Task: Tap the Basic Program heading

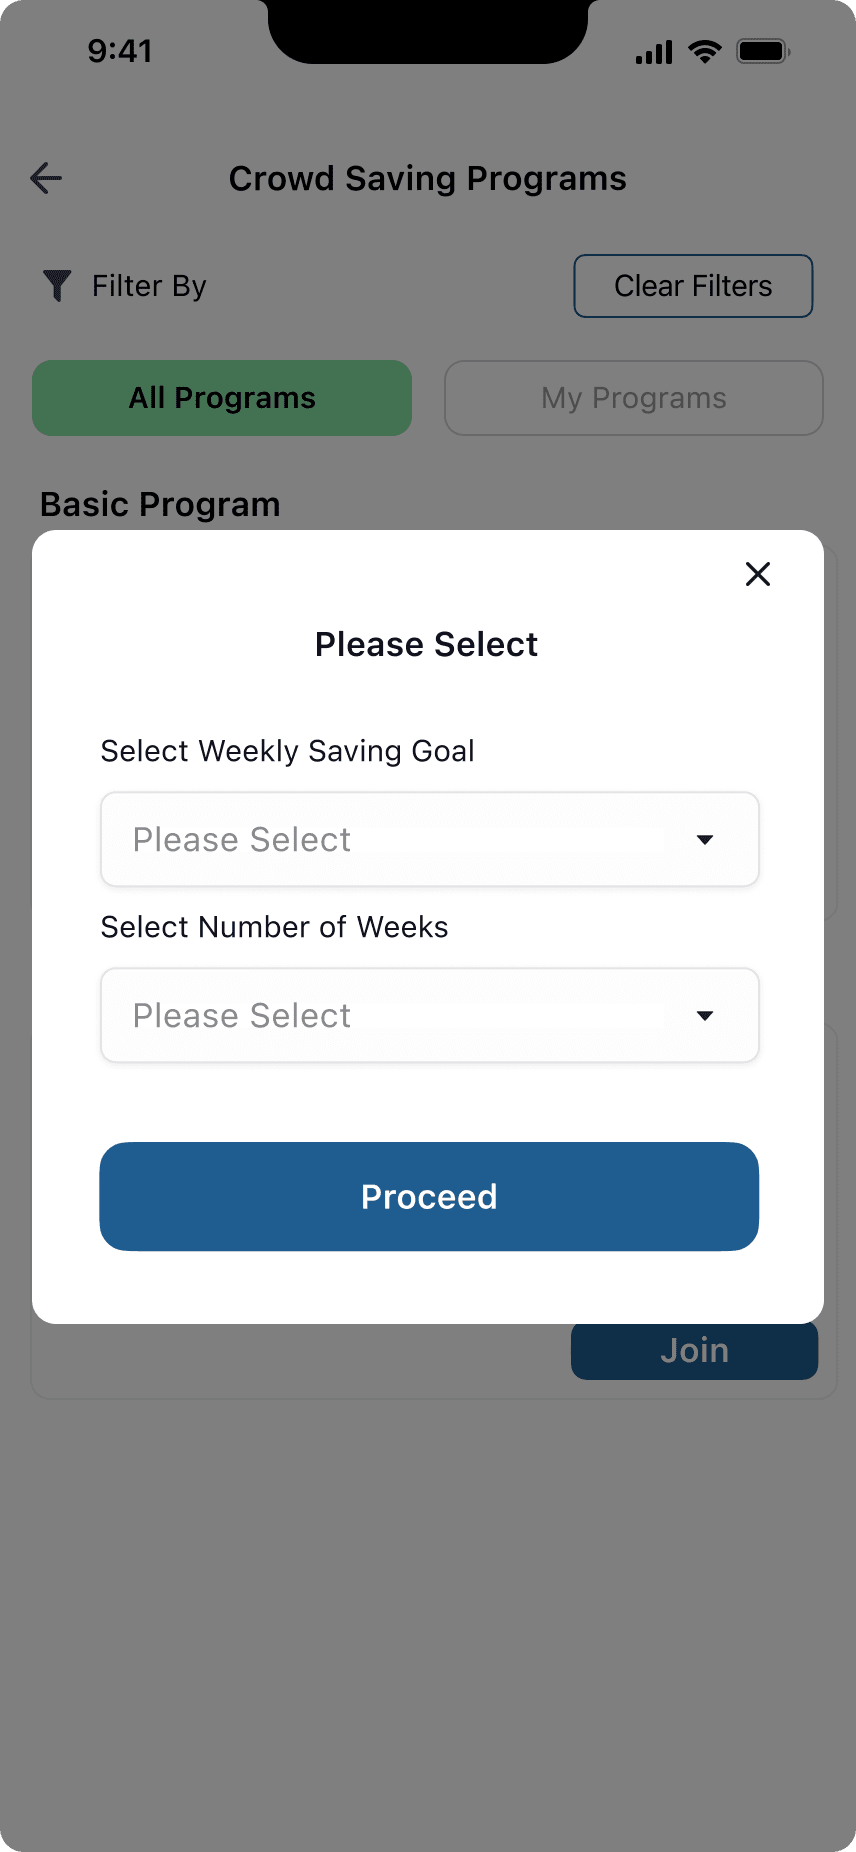Action: pyautogui.click(x=160, y=505)
